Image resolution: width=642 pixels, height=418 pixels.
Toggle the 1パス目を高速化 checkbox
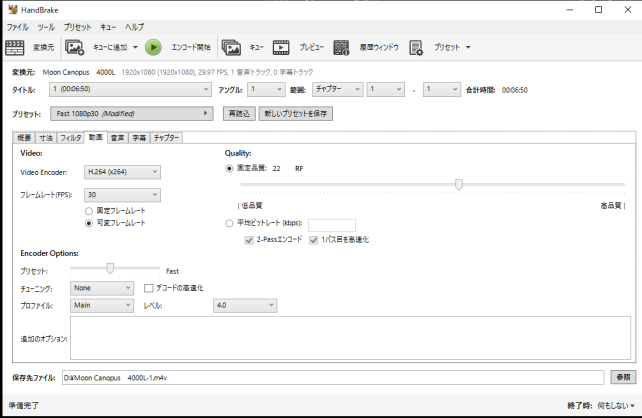[314, 240]
